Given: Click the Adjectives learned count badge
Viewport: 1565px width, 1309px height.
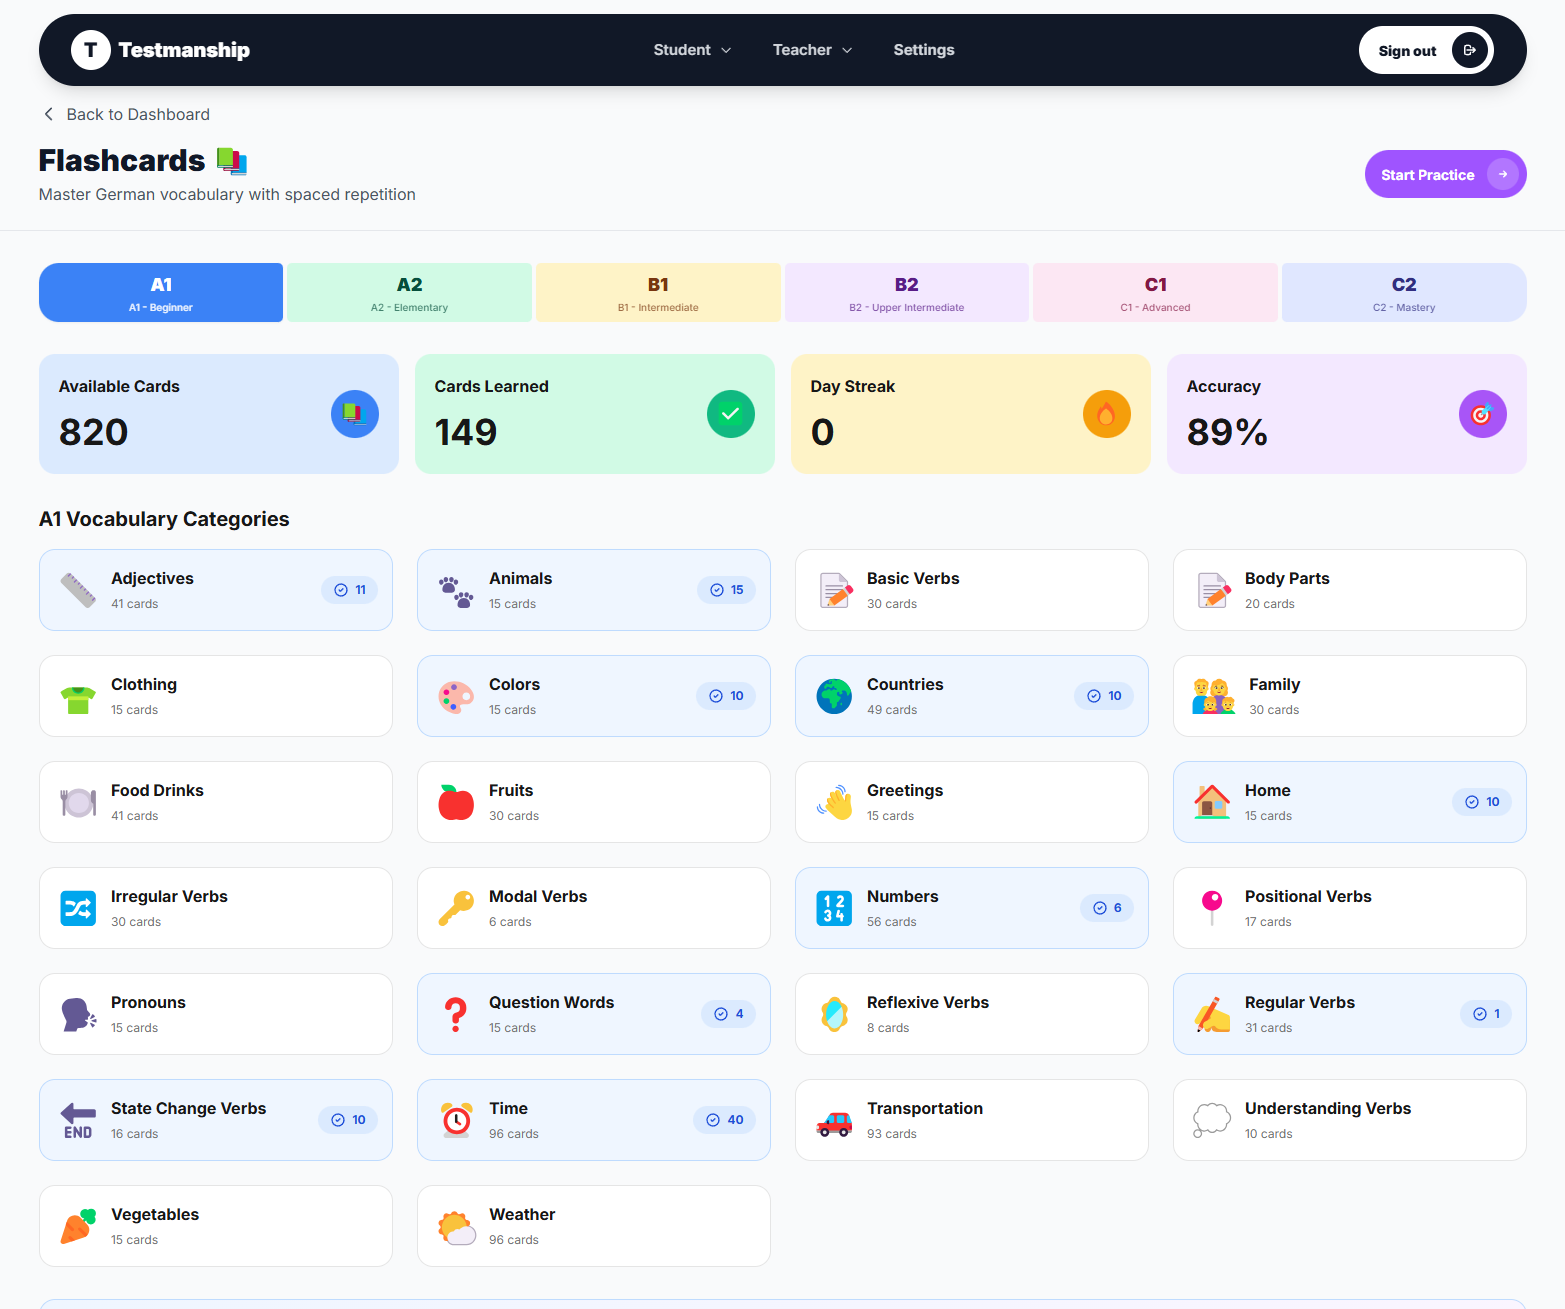Looking at the screenshot, I should tap(350, 590).
